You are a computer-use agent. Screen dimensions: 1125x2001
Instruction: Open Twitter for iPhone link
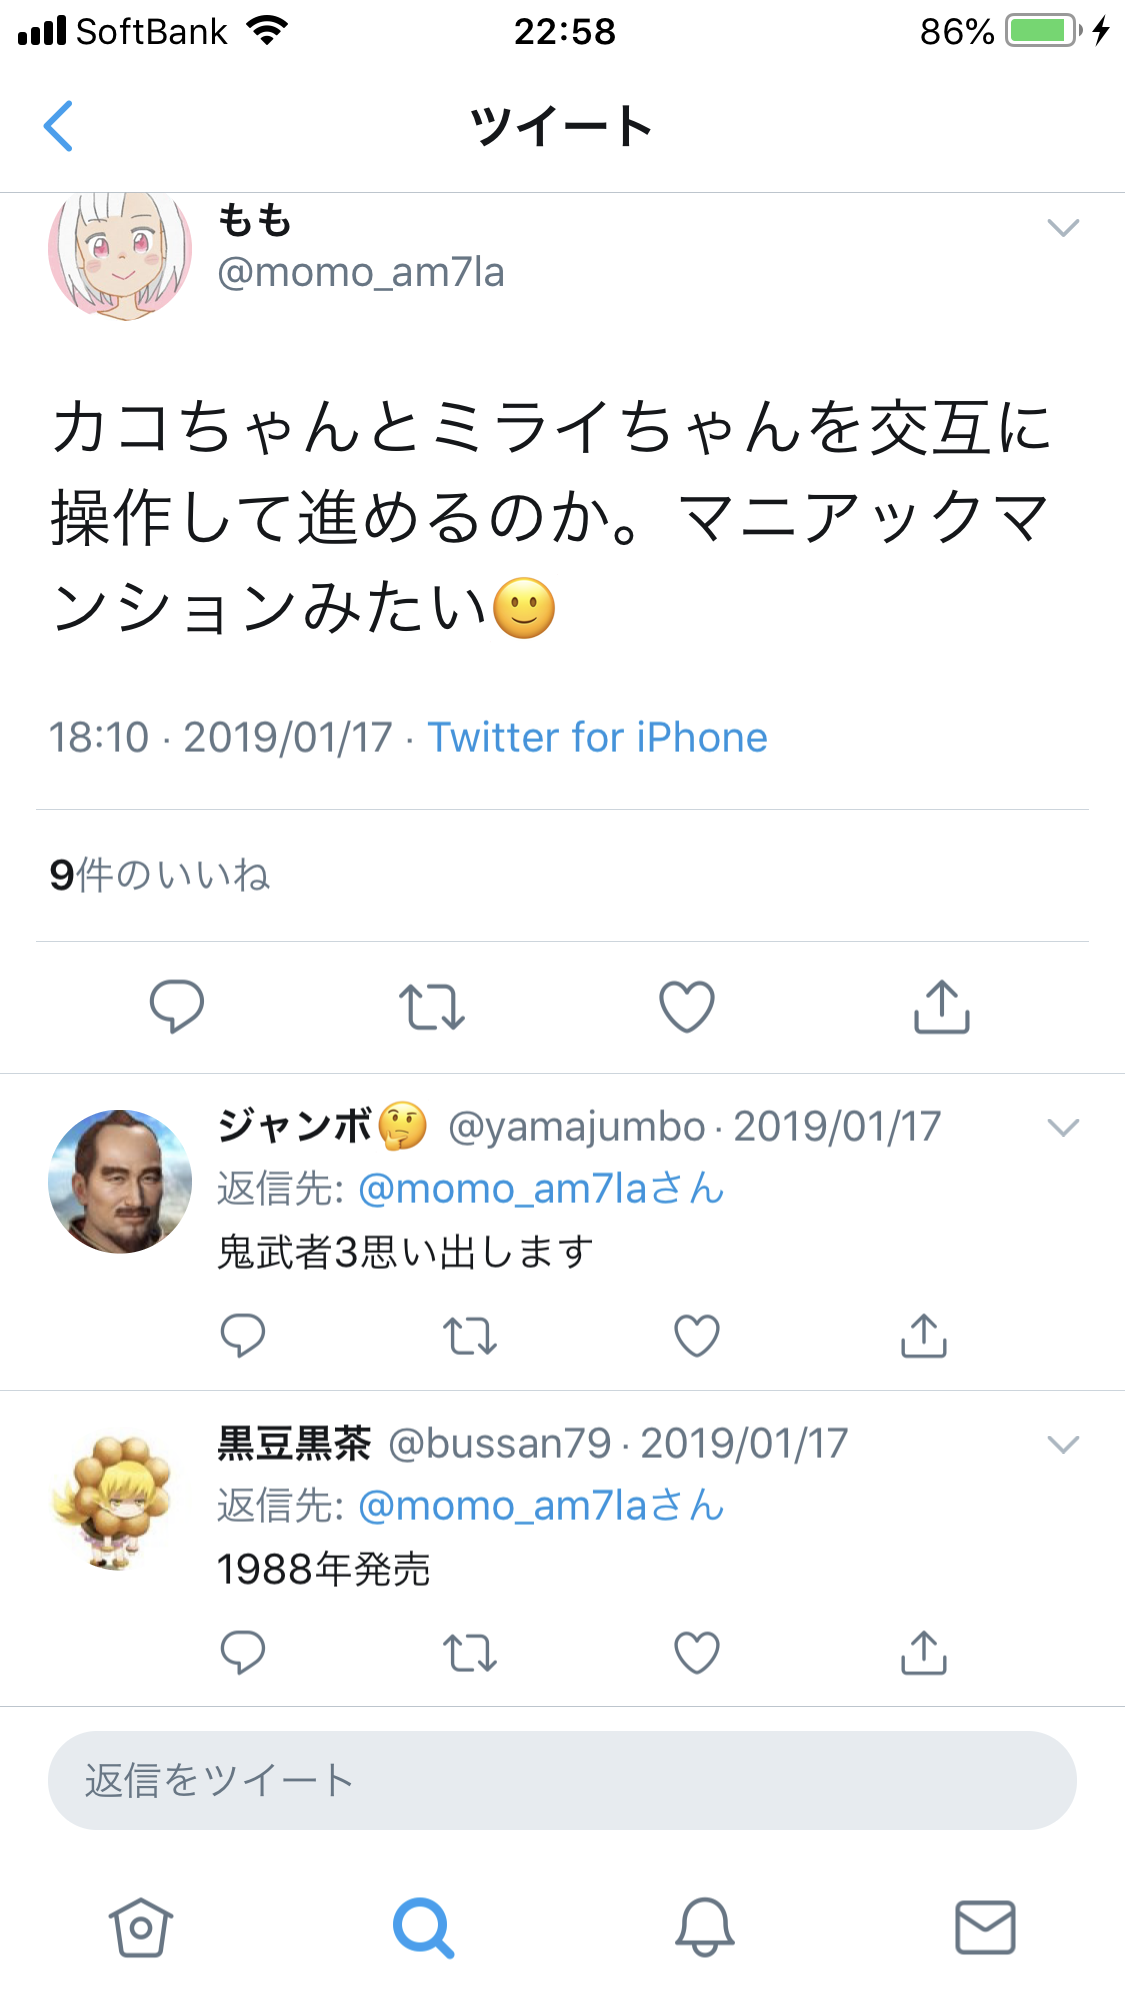coord(598,738)
